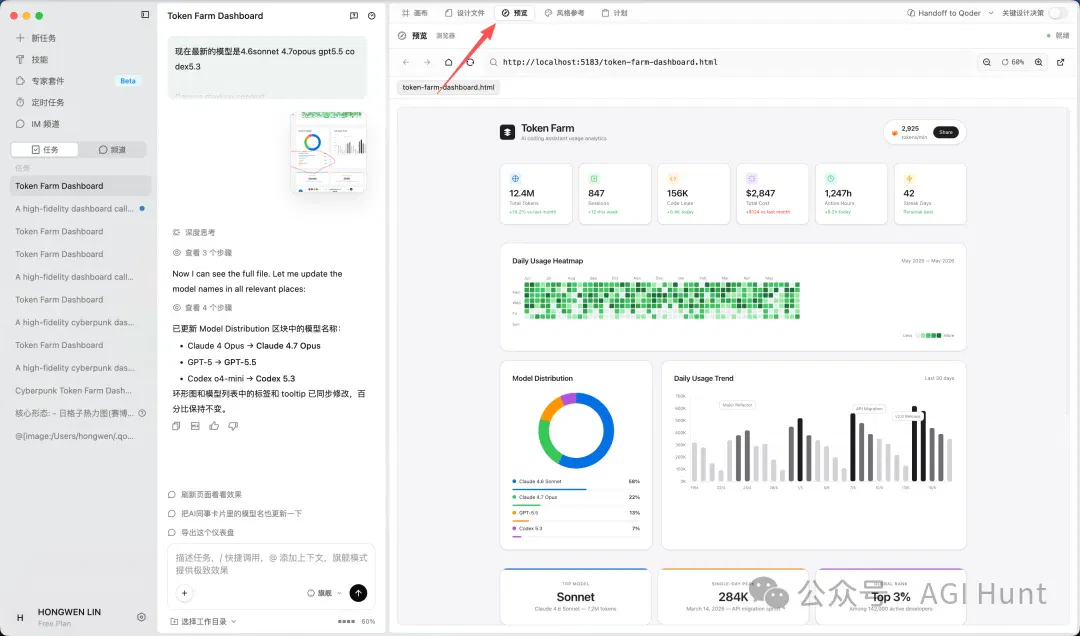This screenshot has height=636, width=1080.
Task: Go forward in the preview browser
Action: pos(427,62)
